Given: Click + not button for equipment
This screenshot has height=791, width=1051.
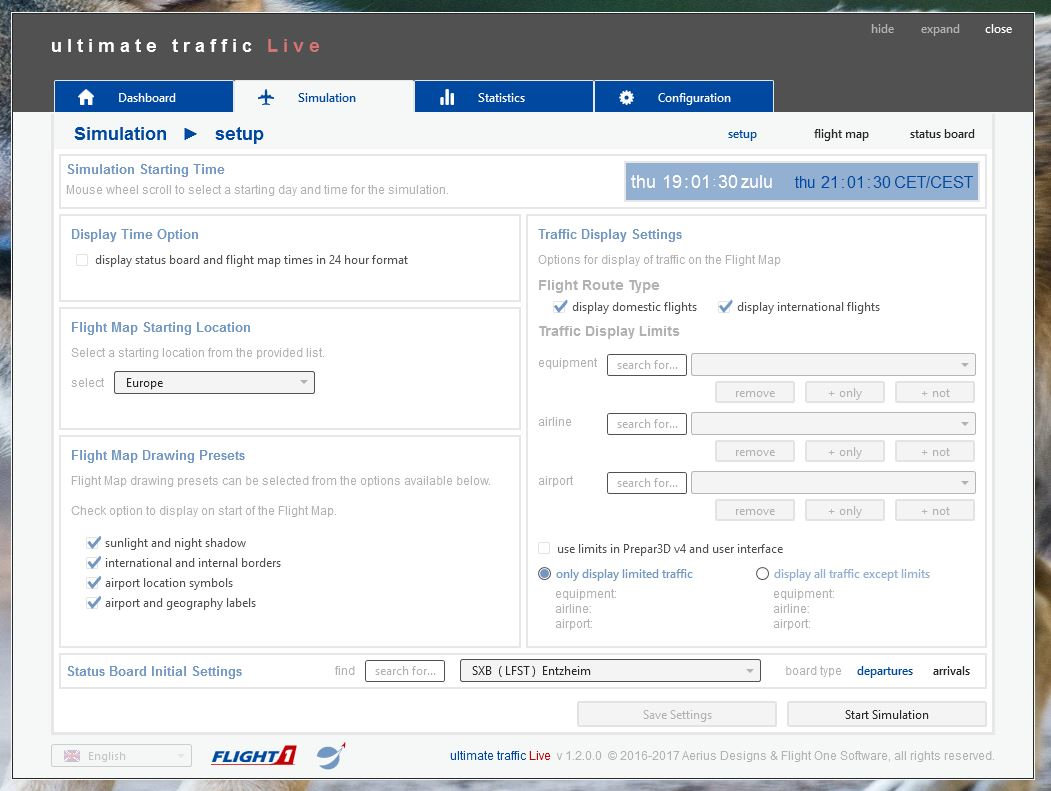Looking at the screenshot, I should click(934, 393).
